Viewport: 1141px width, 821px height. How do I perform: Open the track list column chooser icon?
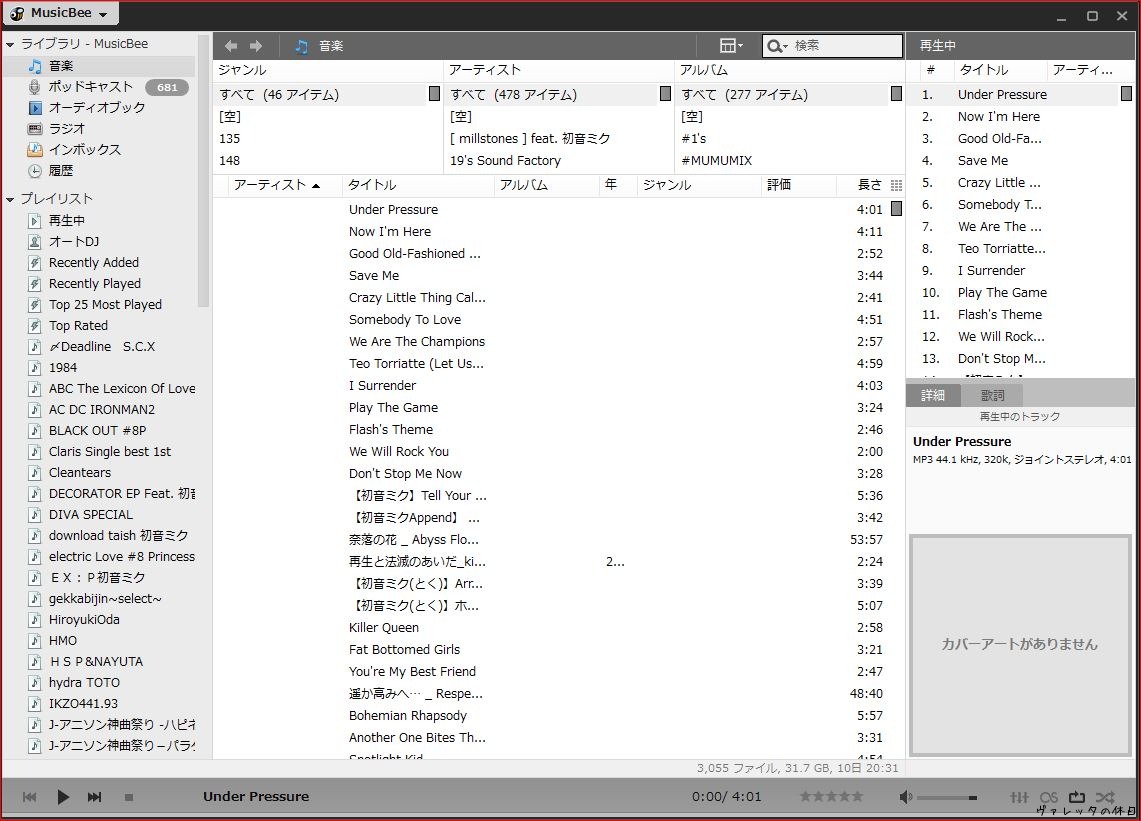(896, 186)
